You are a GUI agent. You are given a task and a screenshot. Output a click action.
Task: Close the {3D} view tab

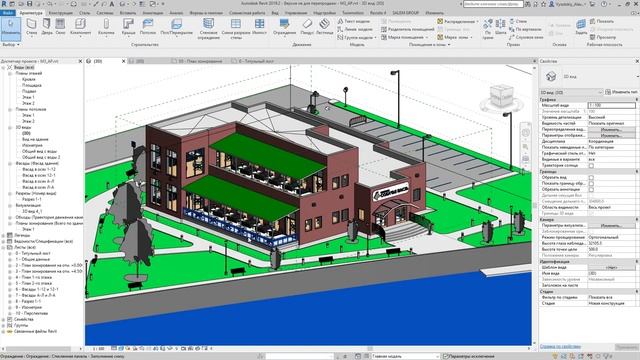[124, 61]
